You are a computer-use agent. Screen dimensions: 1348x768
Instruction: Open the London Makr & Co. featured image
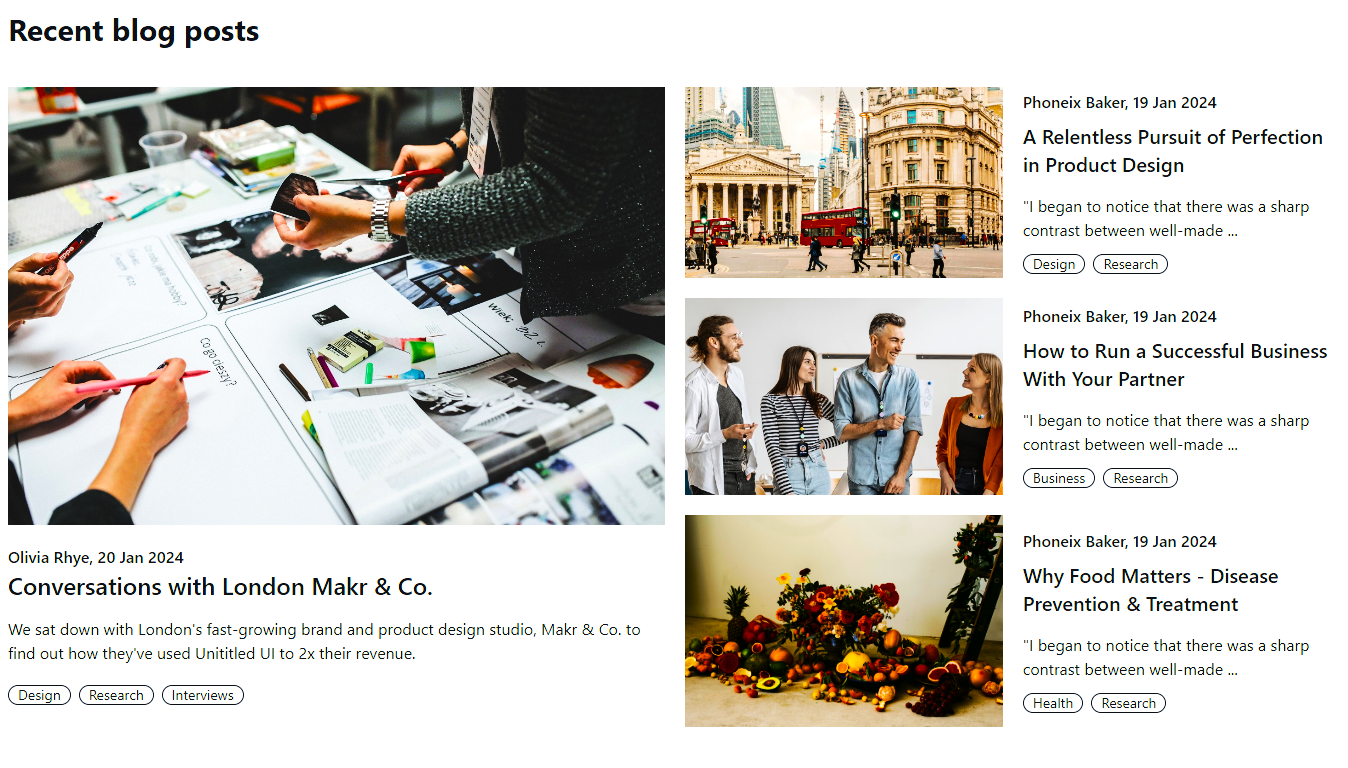(x=336, y=306)
